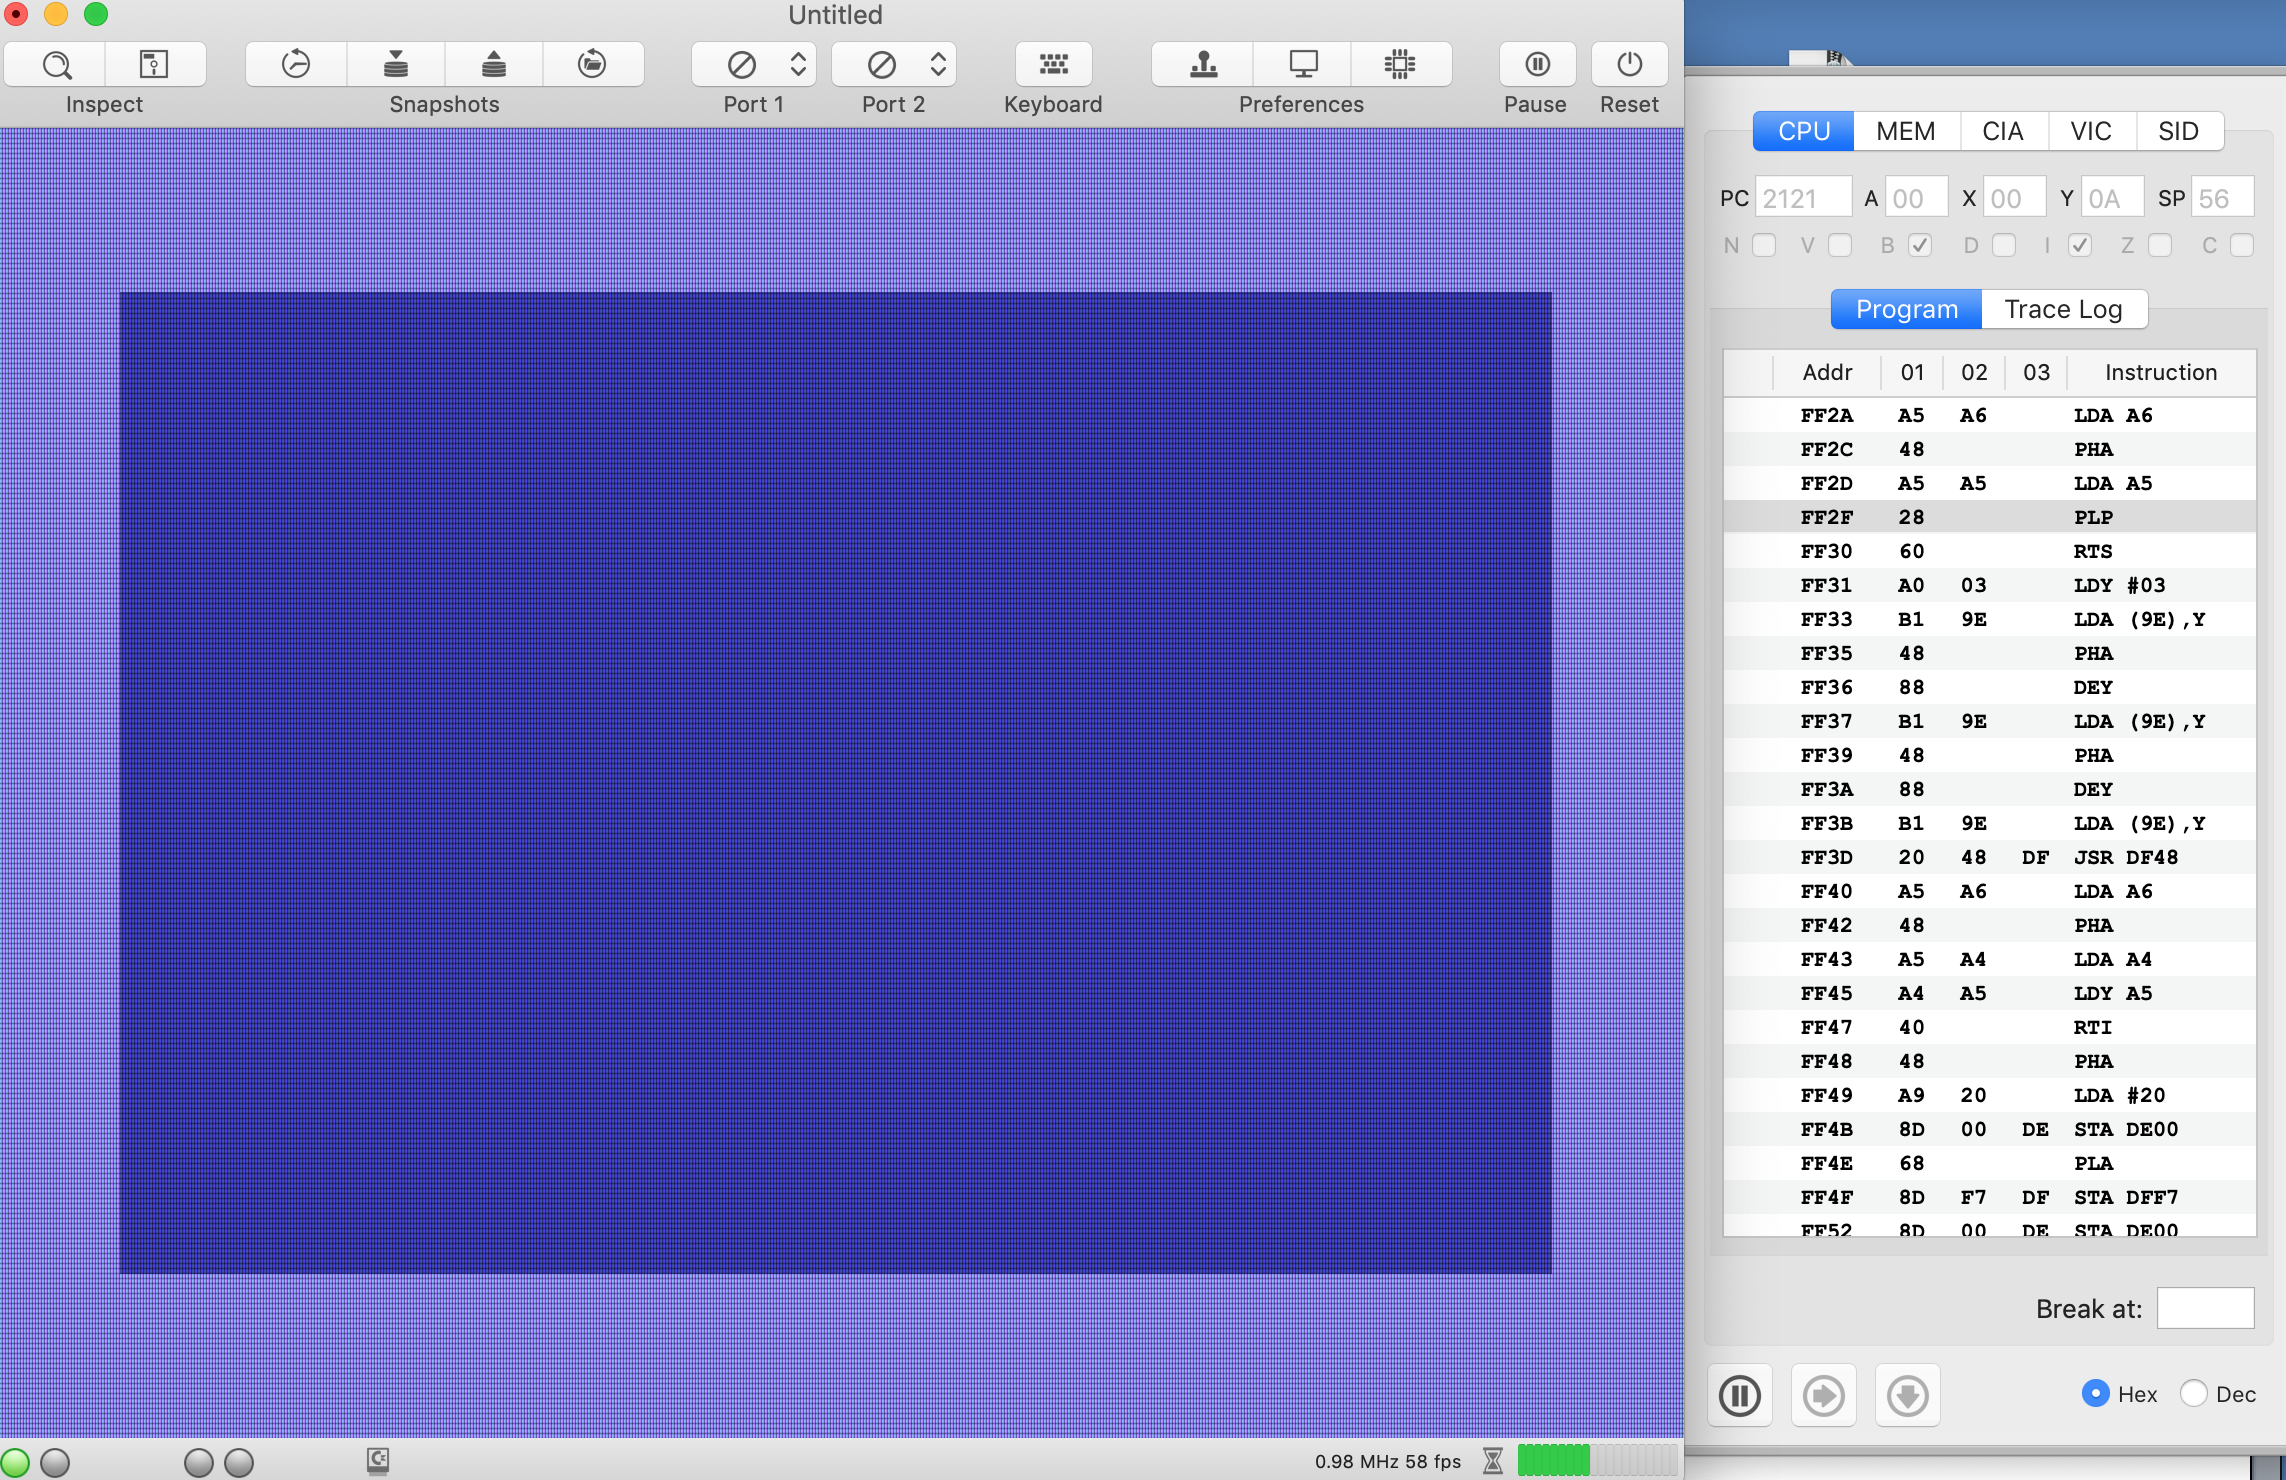Switch to the VIC tab
Screen dimensions: 2286x1480
point(2091,131)
